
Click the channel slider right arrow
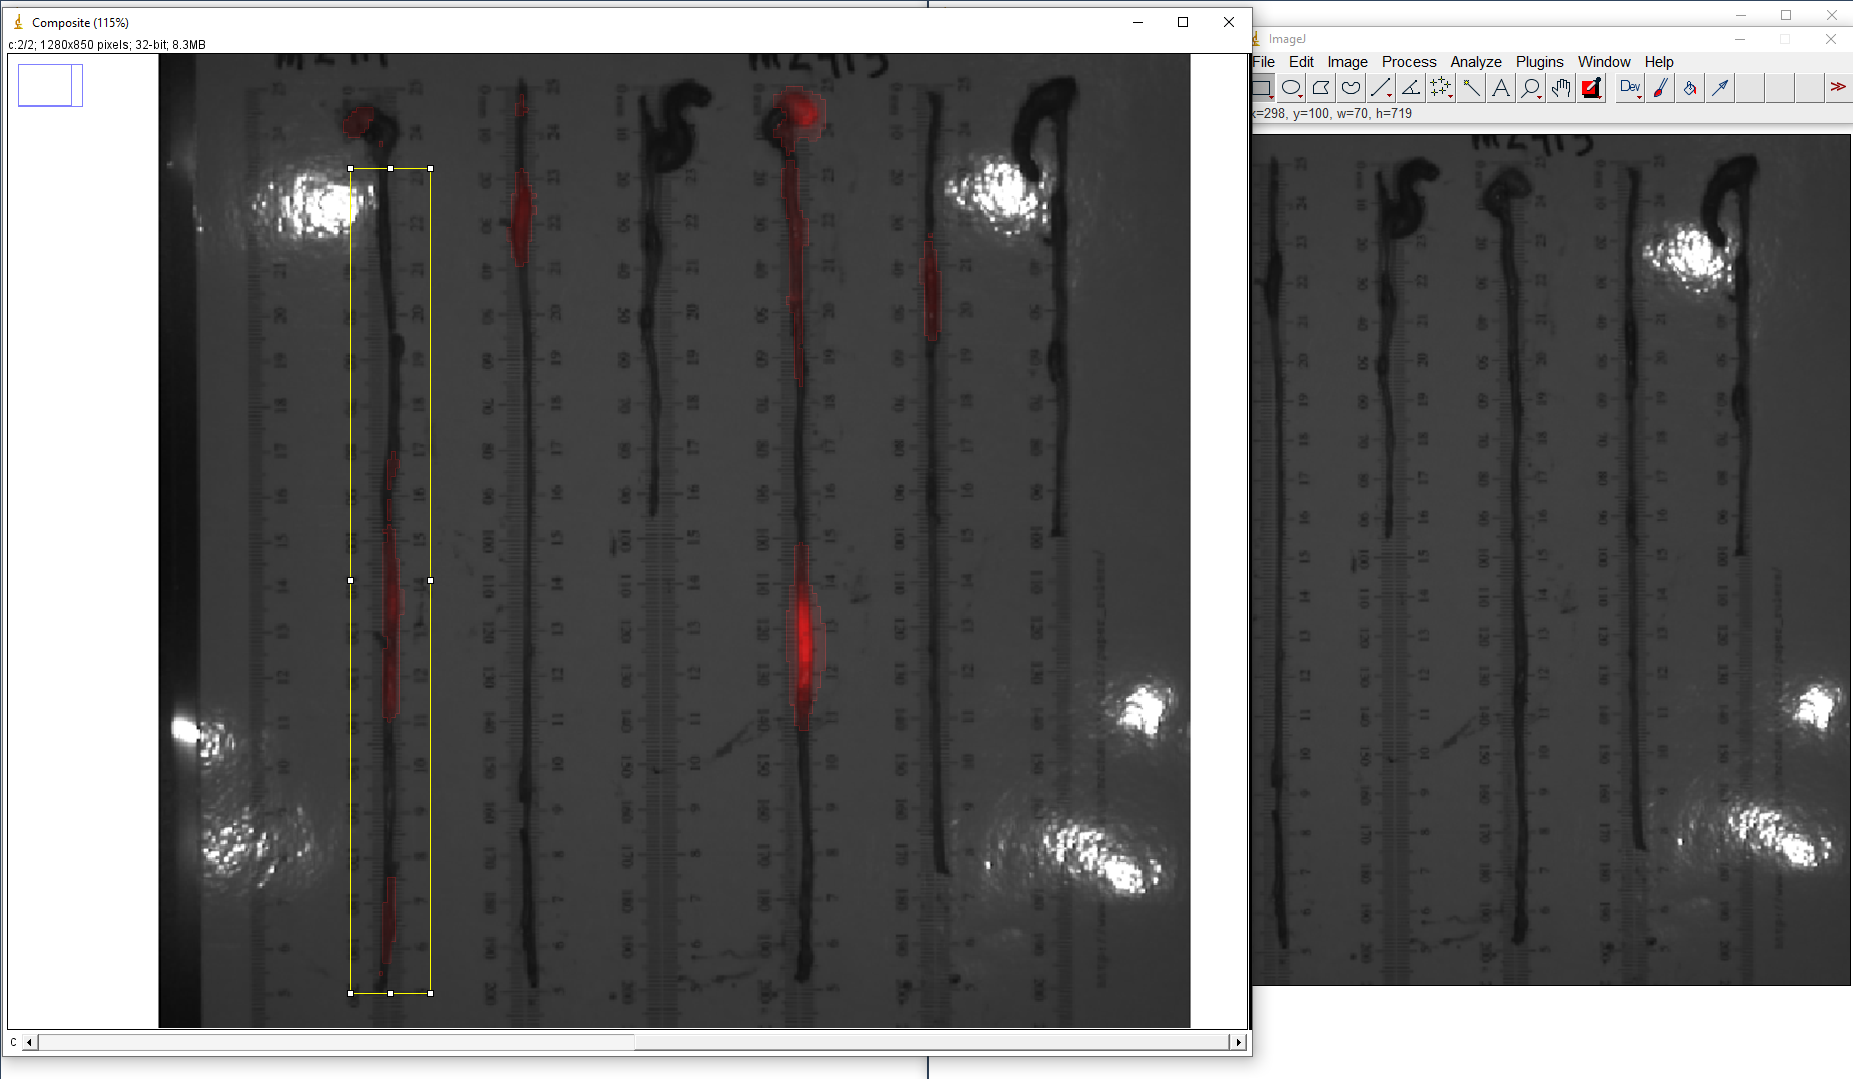(x=1239, y=1042)
